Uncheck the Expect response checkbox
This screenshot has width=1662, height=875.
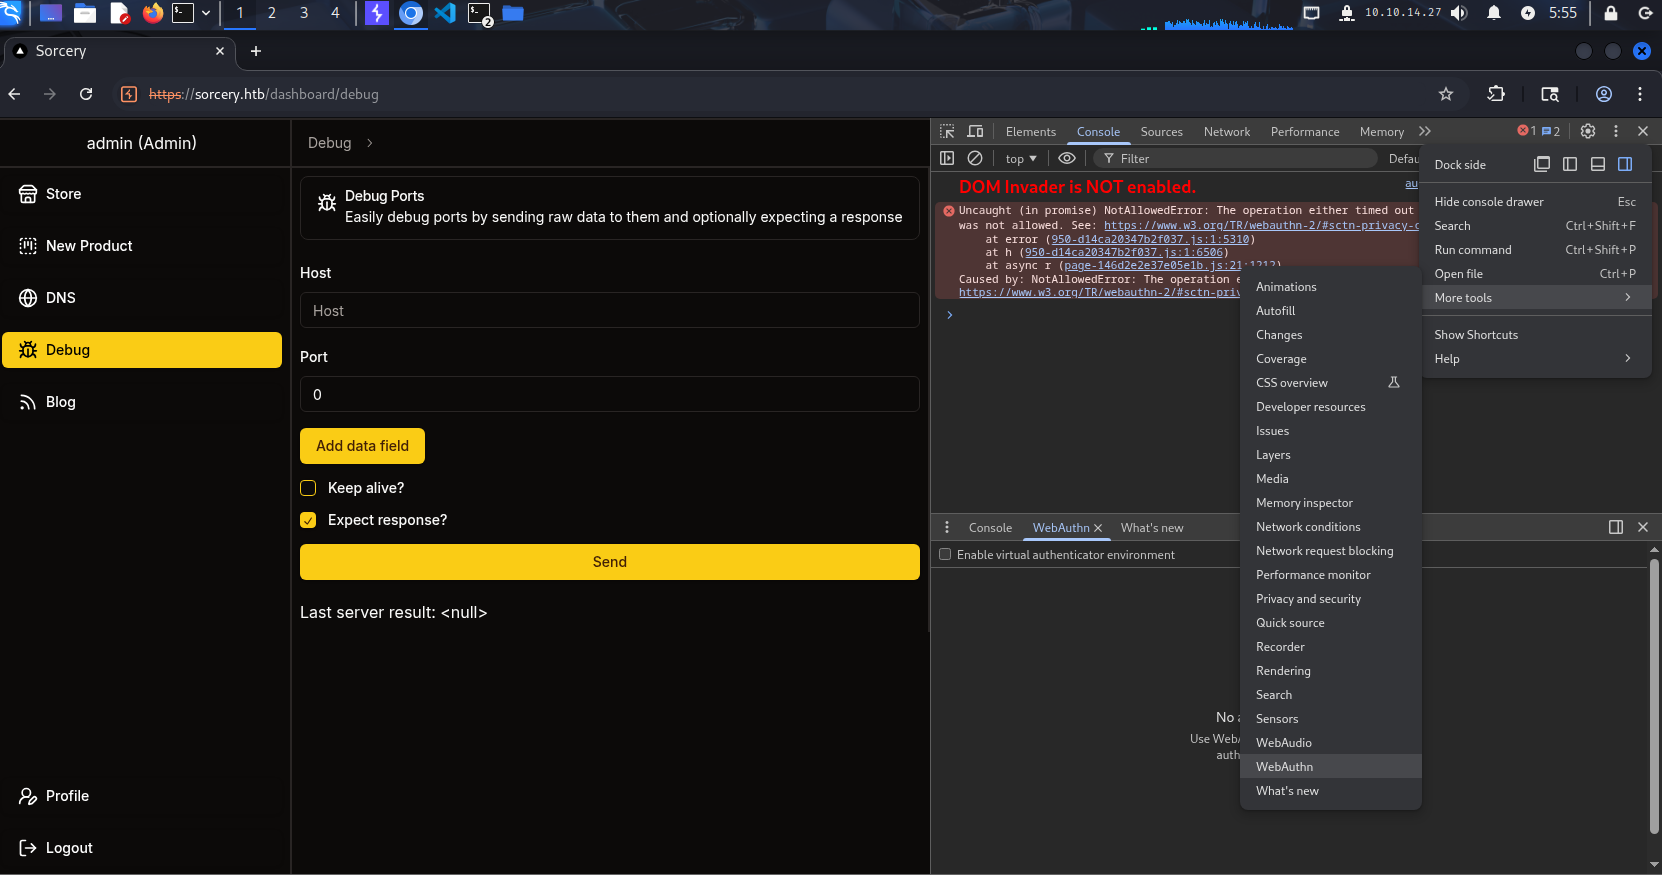click(308, 520)
